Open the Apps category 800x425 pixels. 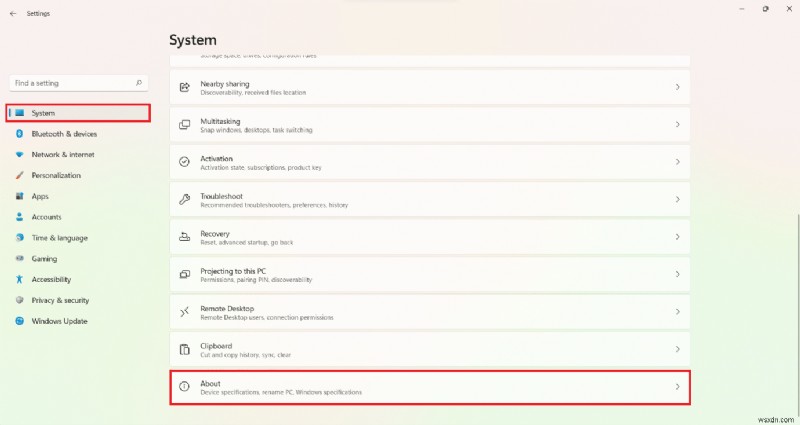point(40,196)
